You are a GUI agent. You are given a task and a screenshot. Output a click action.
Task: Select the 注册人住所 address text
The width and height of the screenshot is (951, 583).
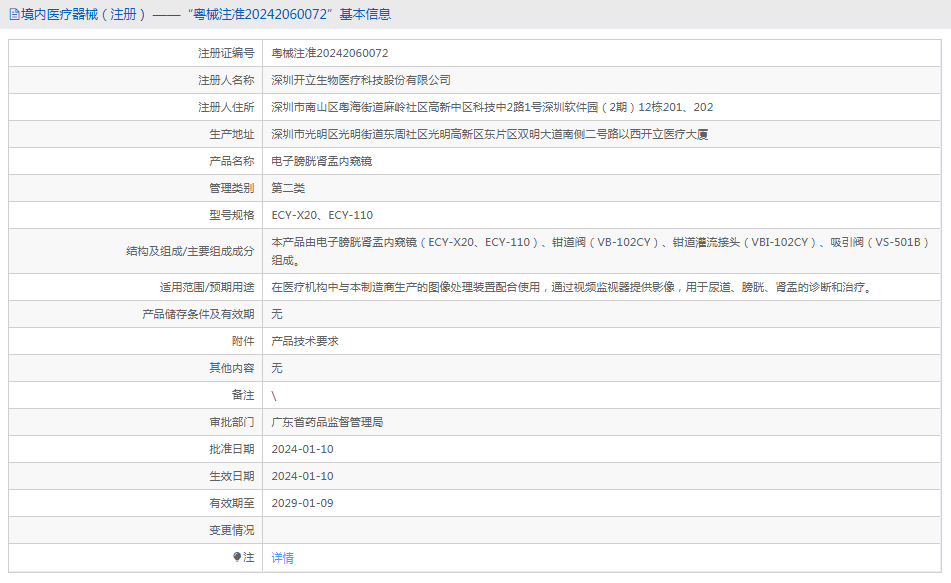tap(492, 107)
